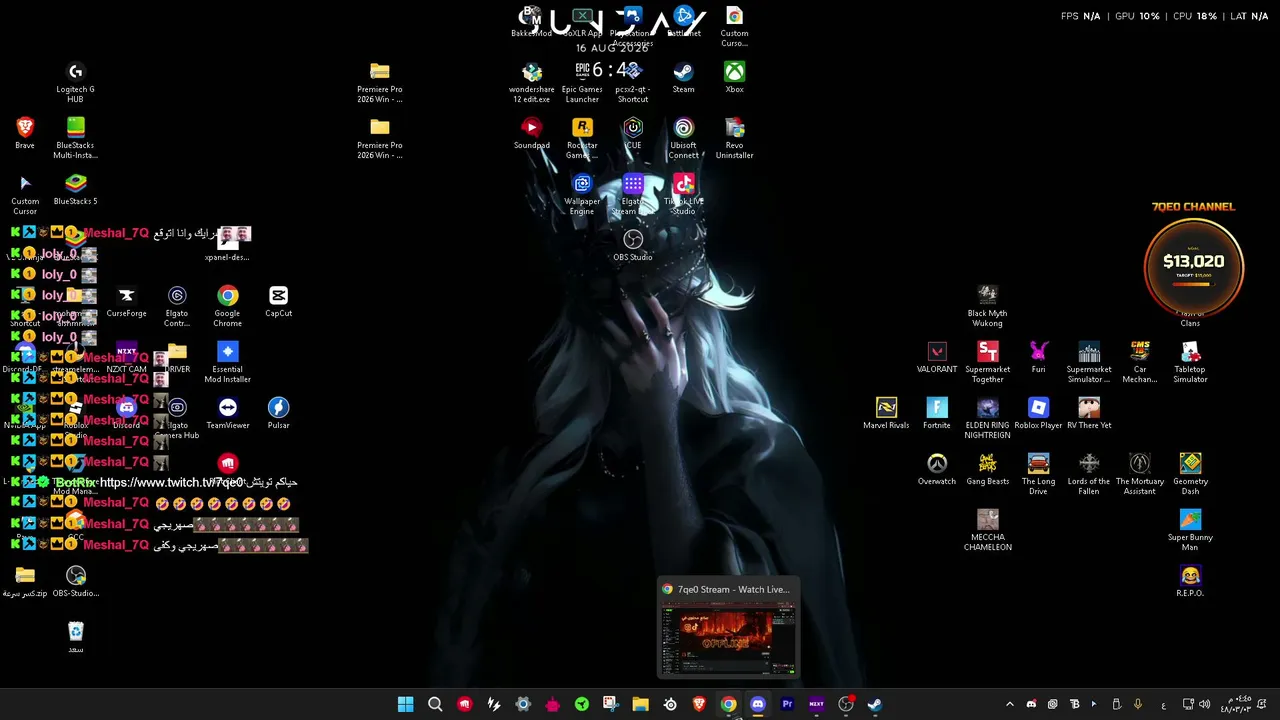Click The Mortuary Assistant shortcut
The image size is (1280, 720).
click(1140, 474)
